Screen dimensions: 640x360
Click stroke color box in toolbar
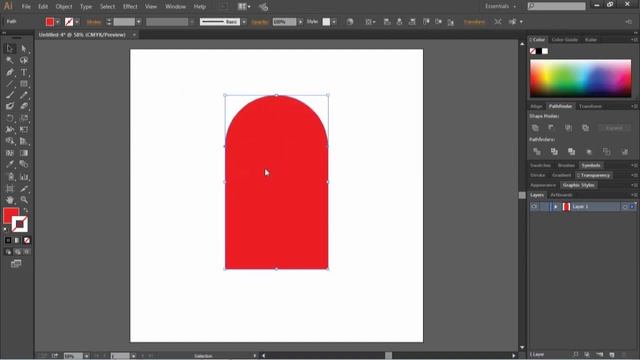[x=20, y=224]
